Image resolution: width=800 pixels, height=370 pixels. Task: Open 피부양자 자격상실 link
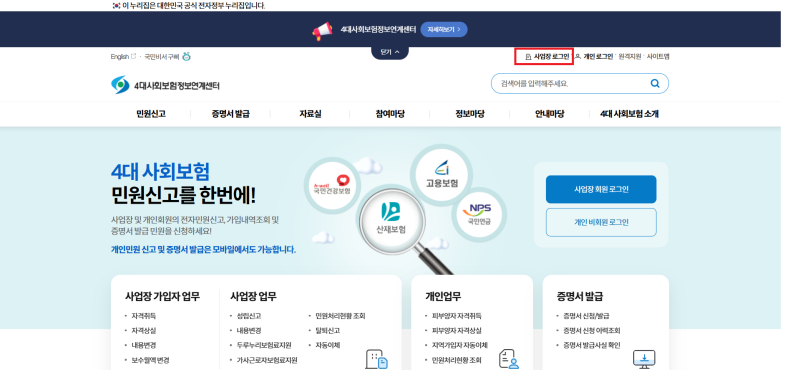457,331
